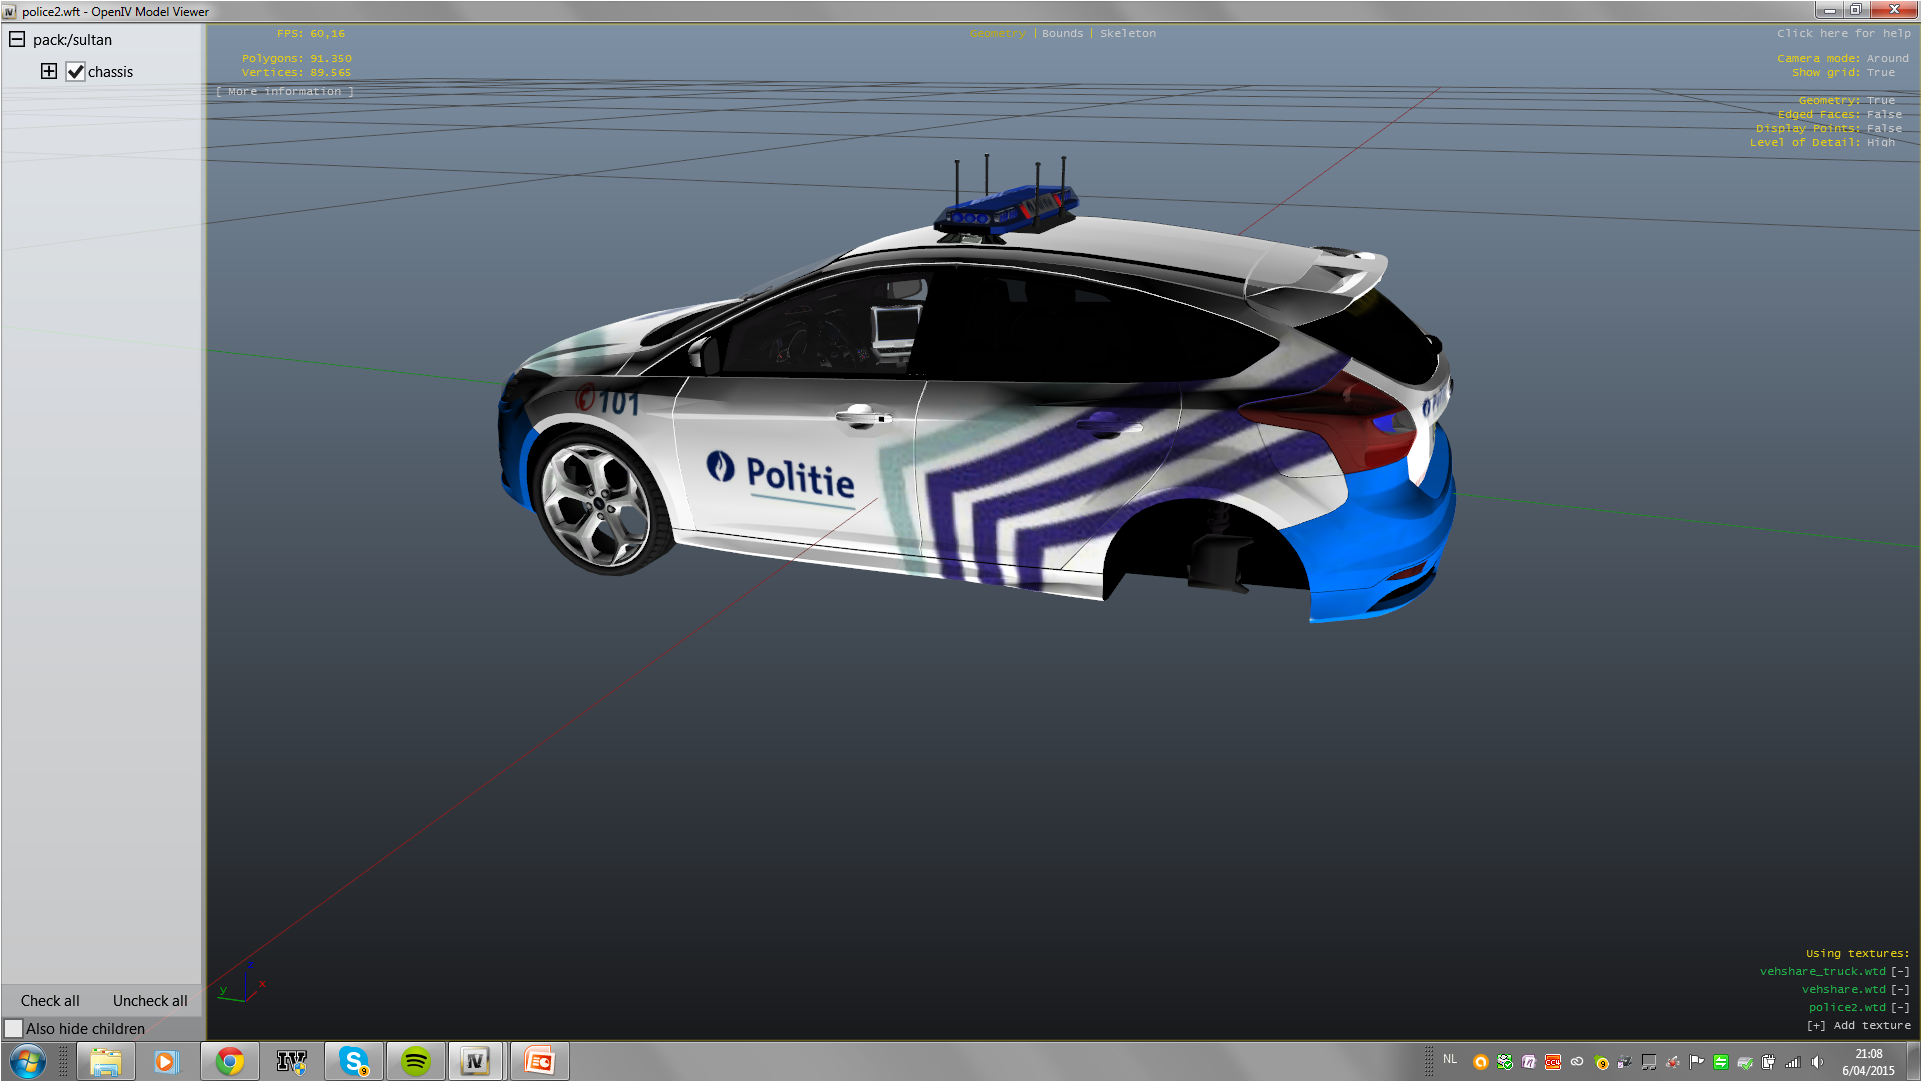
Task: Open Windows Media Player taskbar icon
Action: 166,1061
